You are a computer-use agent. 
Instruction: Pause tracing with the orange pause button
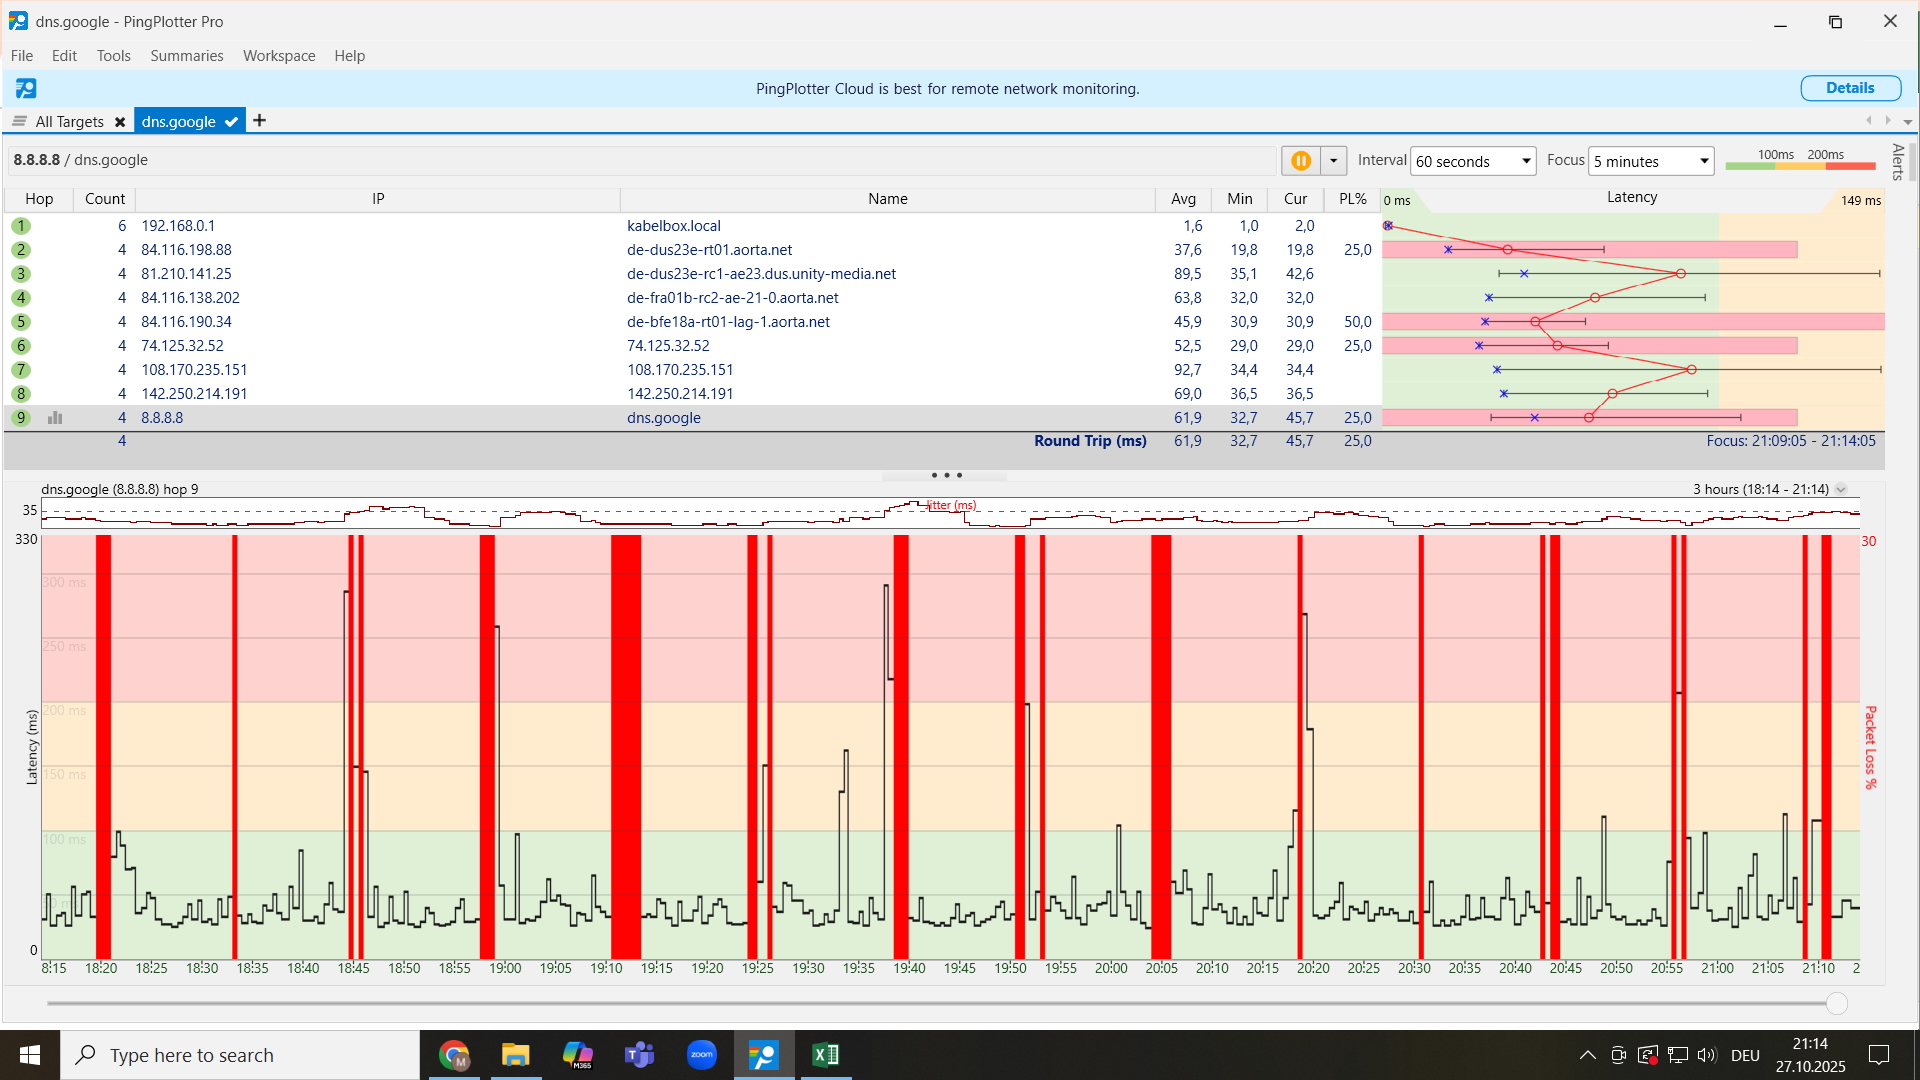[x=1300, y=161]
